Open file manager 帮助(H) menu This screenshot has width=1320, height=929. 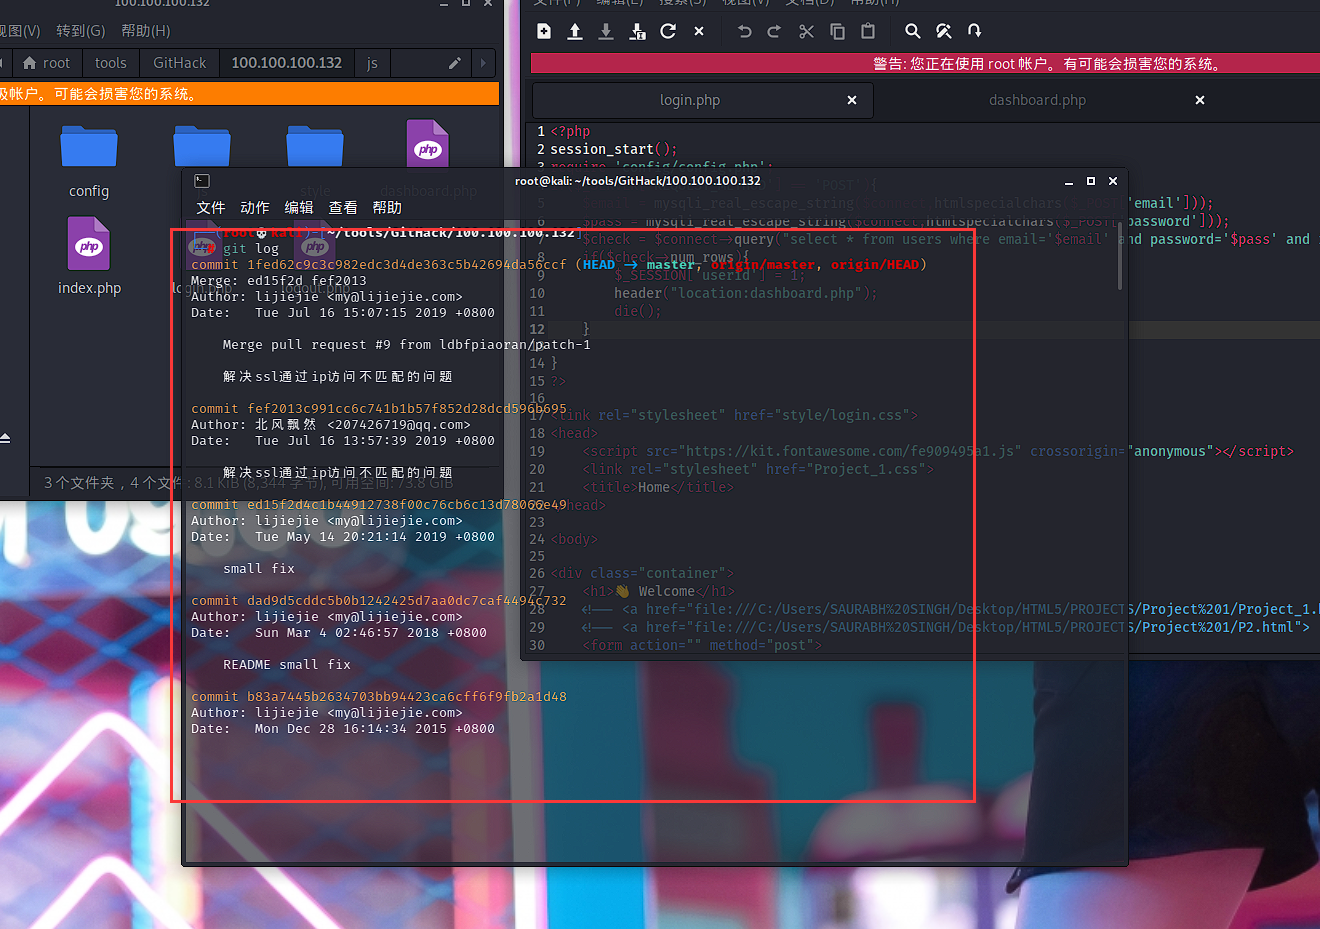point(146,31)
